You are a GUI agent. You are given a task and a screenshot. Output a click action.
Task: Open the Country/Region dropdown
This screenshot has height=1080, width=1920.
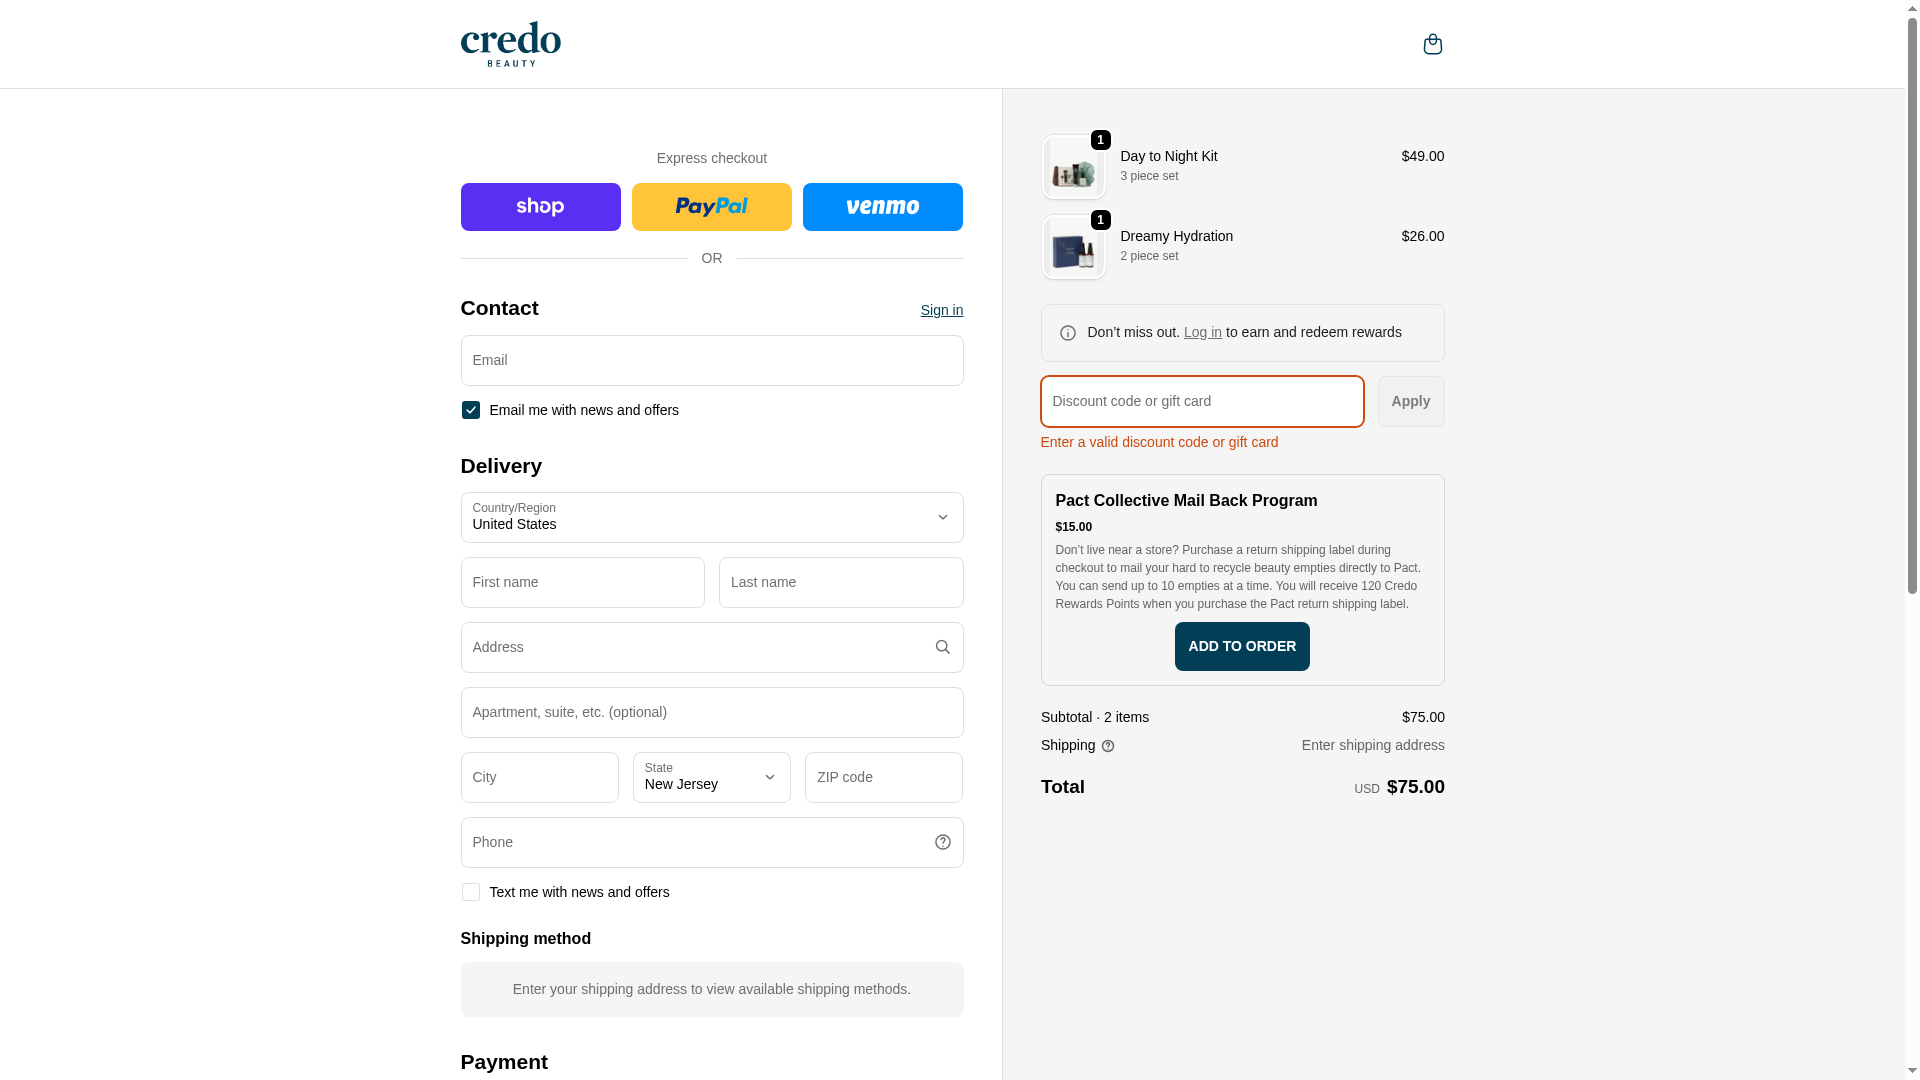pos(711,517)
